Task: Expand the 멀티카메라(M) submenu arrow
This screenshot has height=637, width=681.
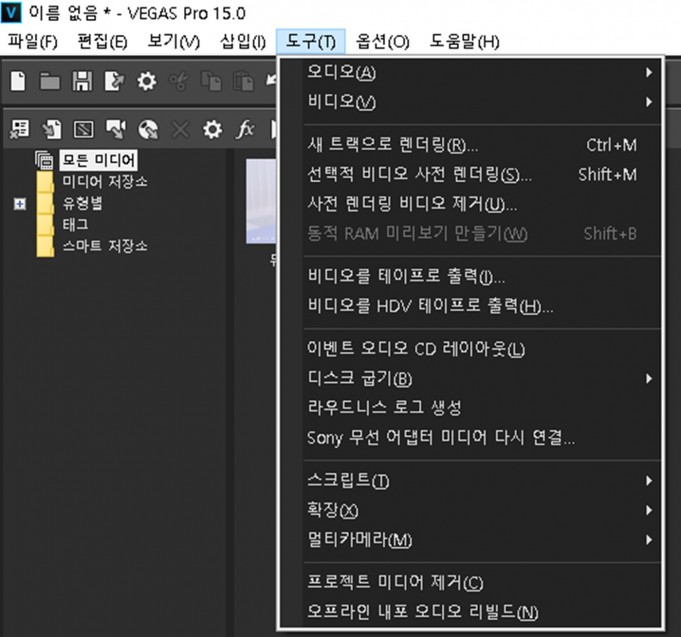Action: (649, 540)
